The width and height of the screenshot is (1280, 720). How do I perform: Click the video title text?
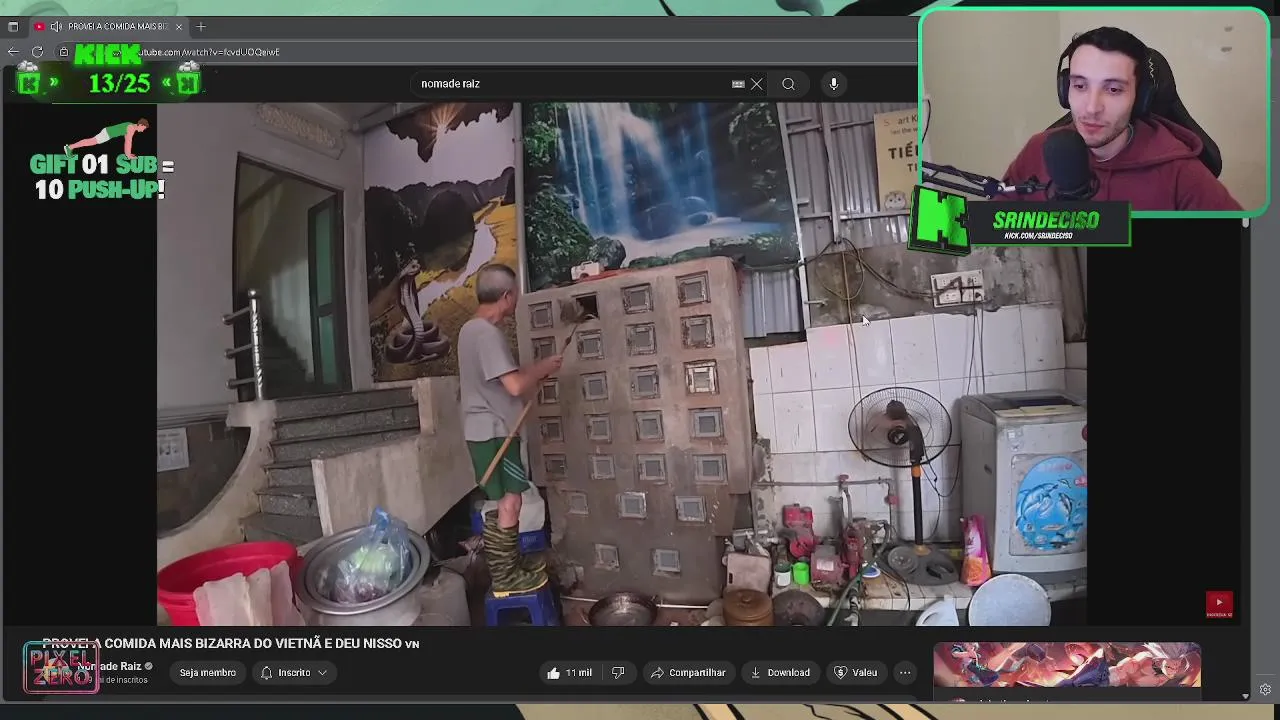231,644
